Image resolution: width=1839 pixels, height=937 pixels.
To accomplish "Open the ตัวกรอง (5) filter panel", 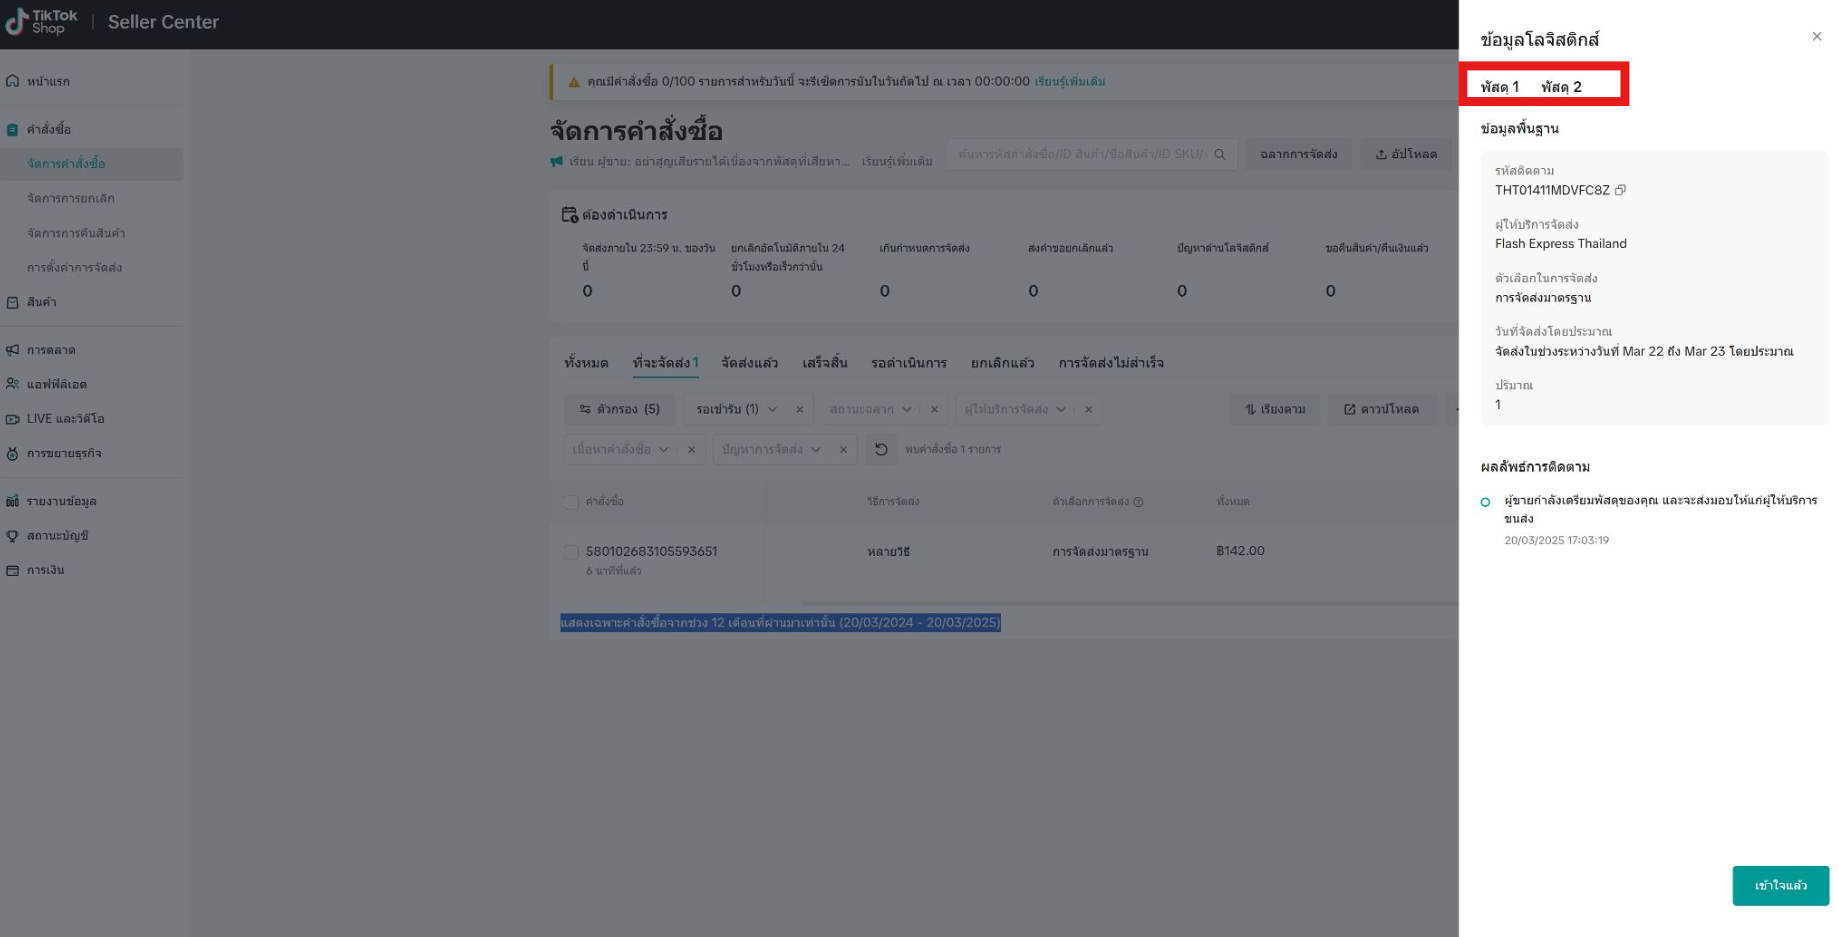I will point(618,408).
